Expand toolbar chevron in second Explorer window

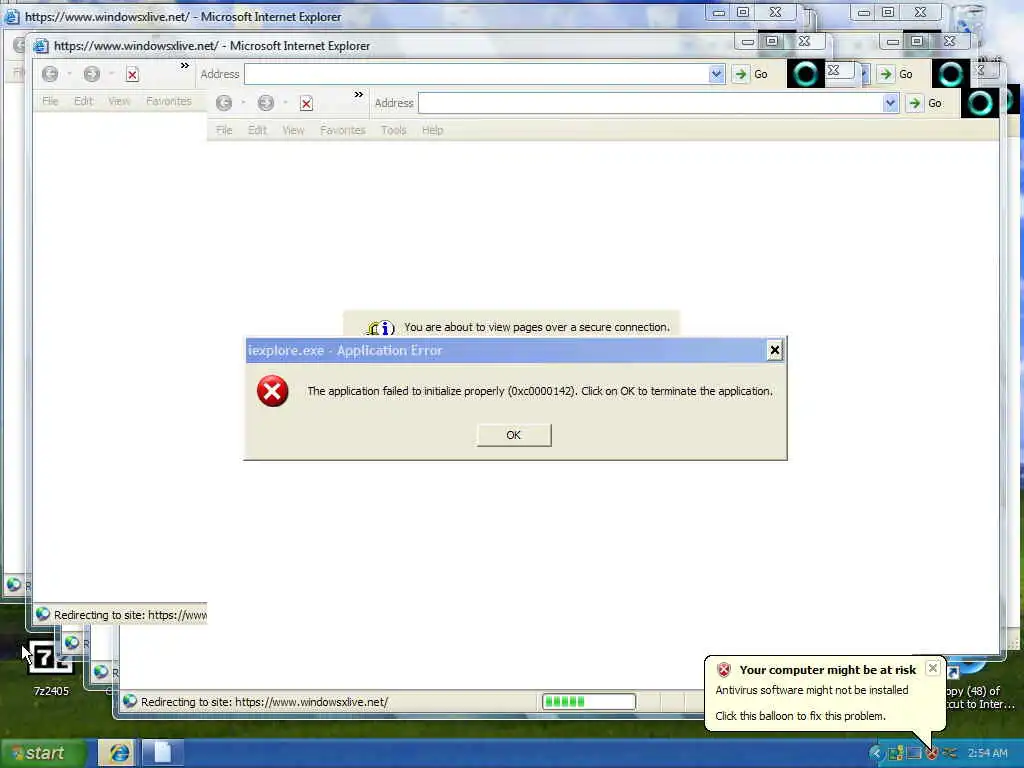pyautogui.click(x=185, y=66)
